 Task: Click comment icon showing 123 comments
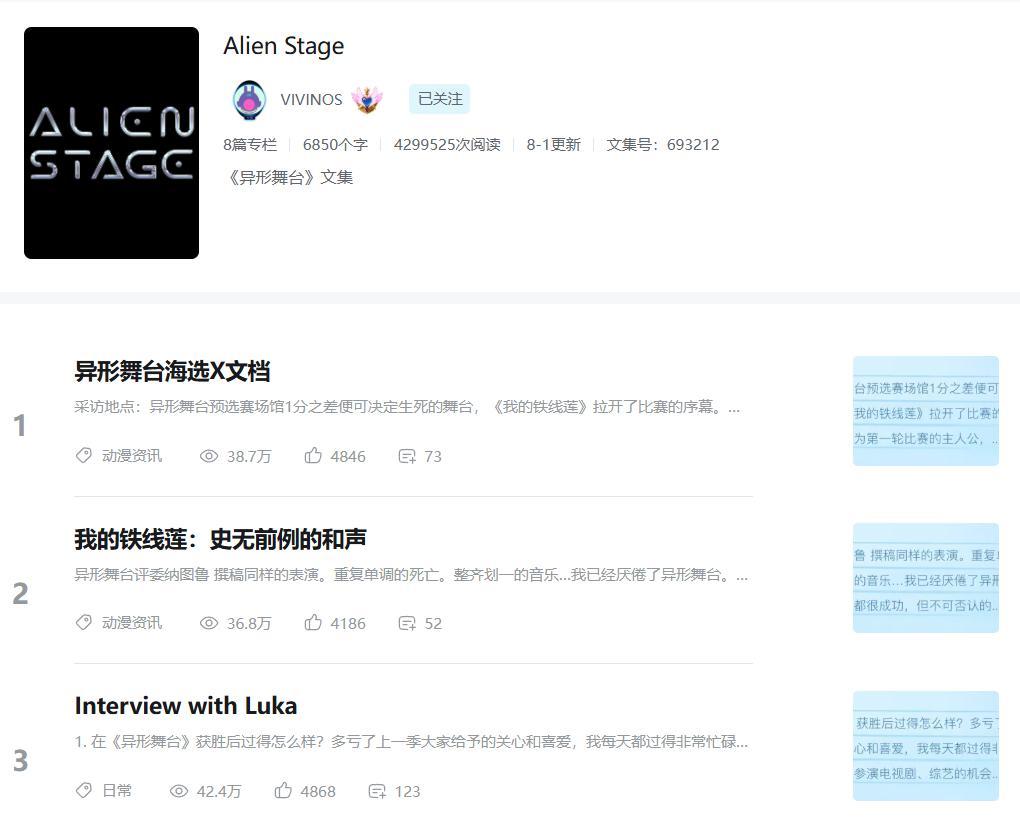pyautogui.click(x=377, y=791)
